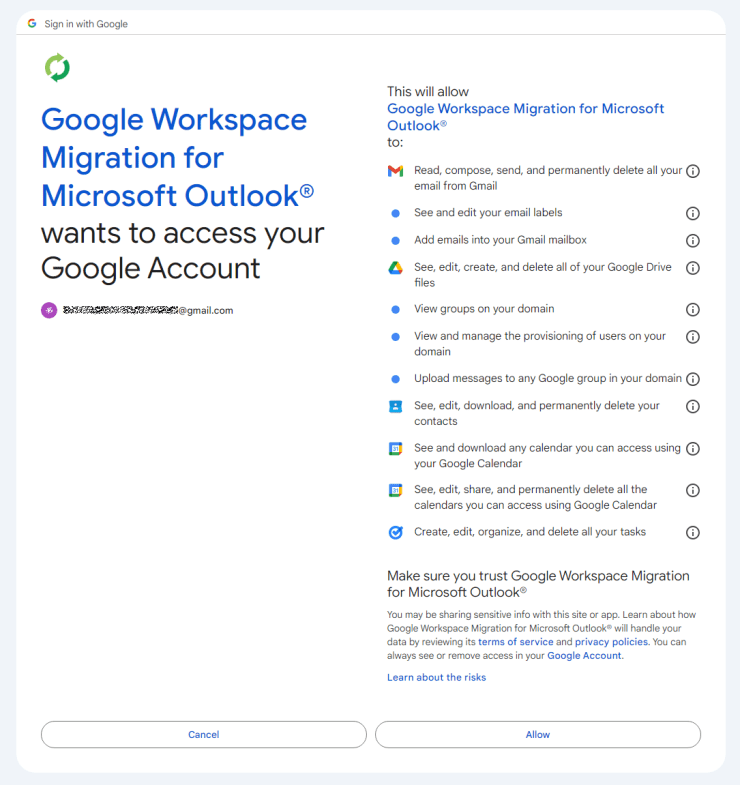740x785 pixels.
Task: Open info for Gmail read, compose, send permission
Action: pyautogui.click(x=692, y=171)
